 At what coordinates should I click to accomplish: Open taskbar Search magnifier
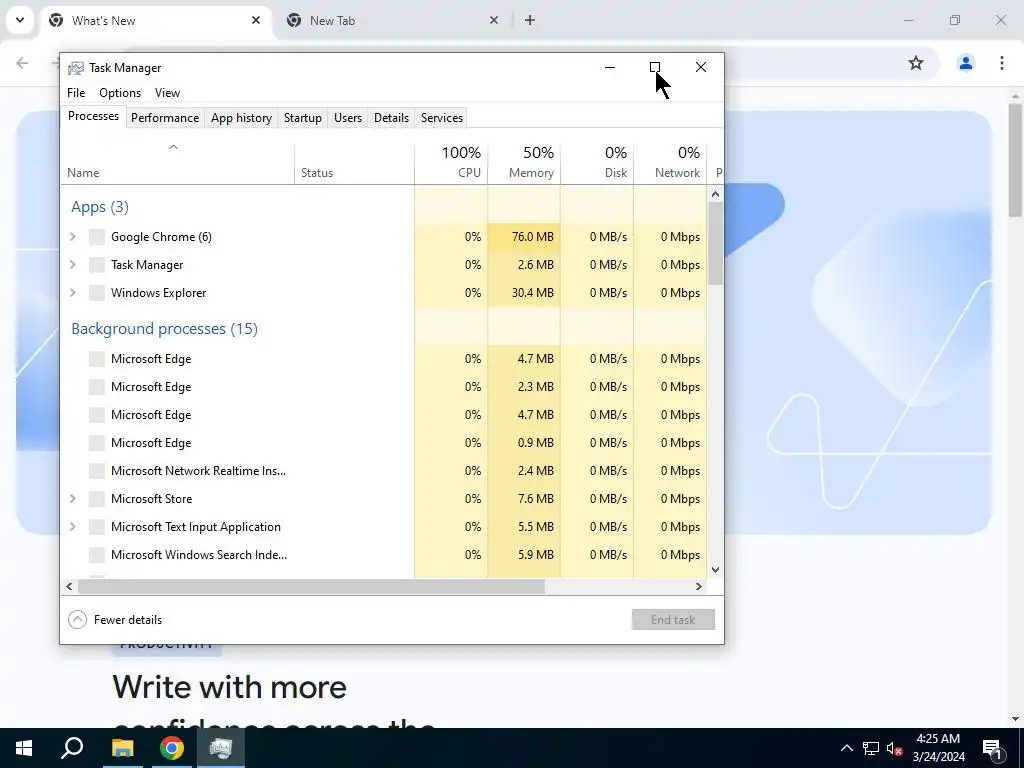tap(72, 748)
